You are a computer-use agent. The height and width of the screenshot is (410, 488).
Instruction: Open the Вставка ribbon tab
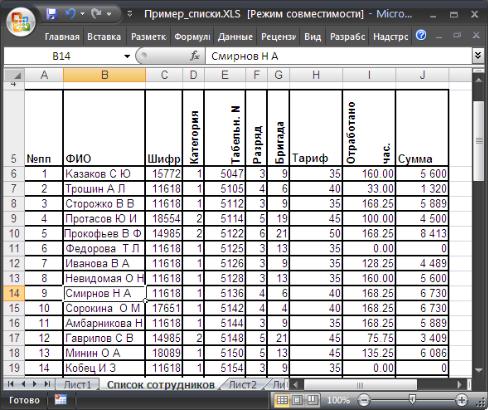click(x=104, y=36)
